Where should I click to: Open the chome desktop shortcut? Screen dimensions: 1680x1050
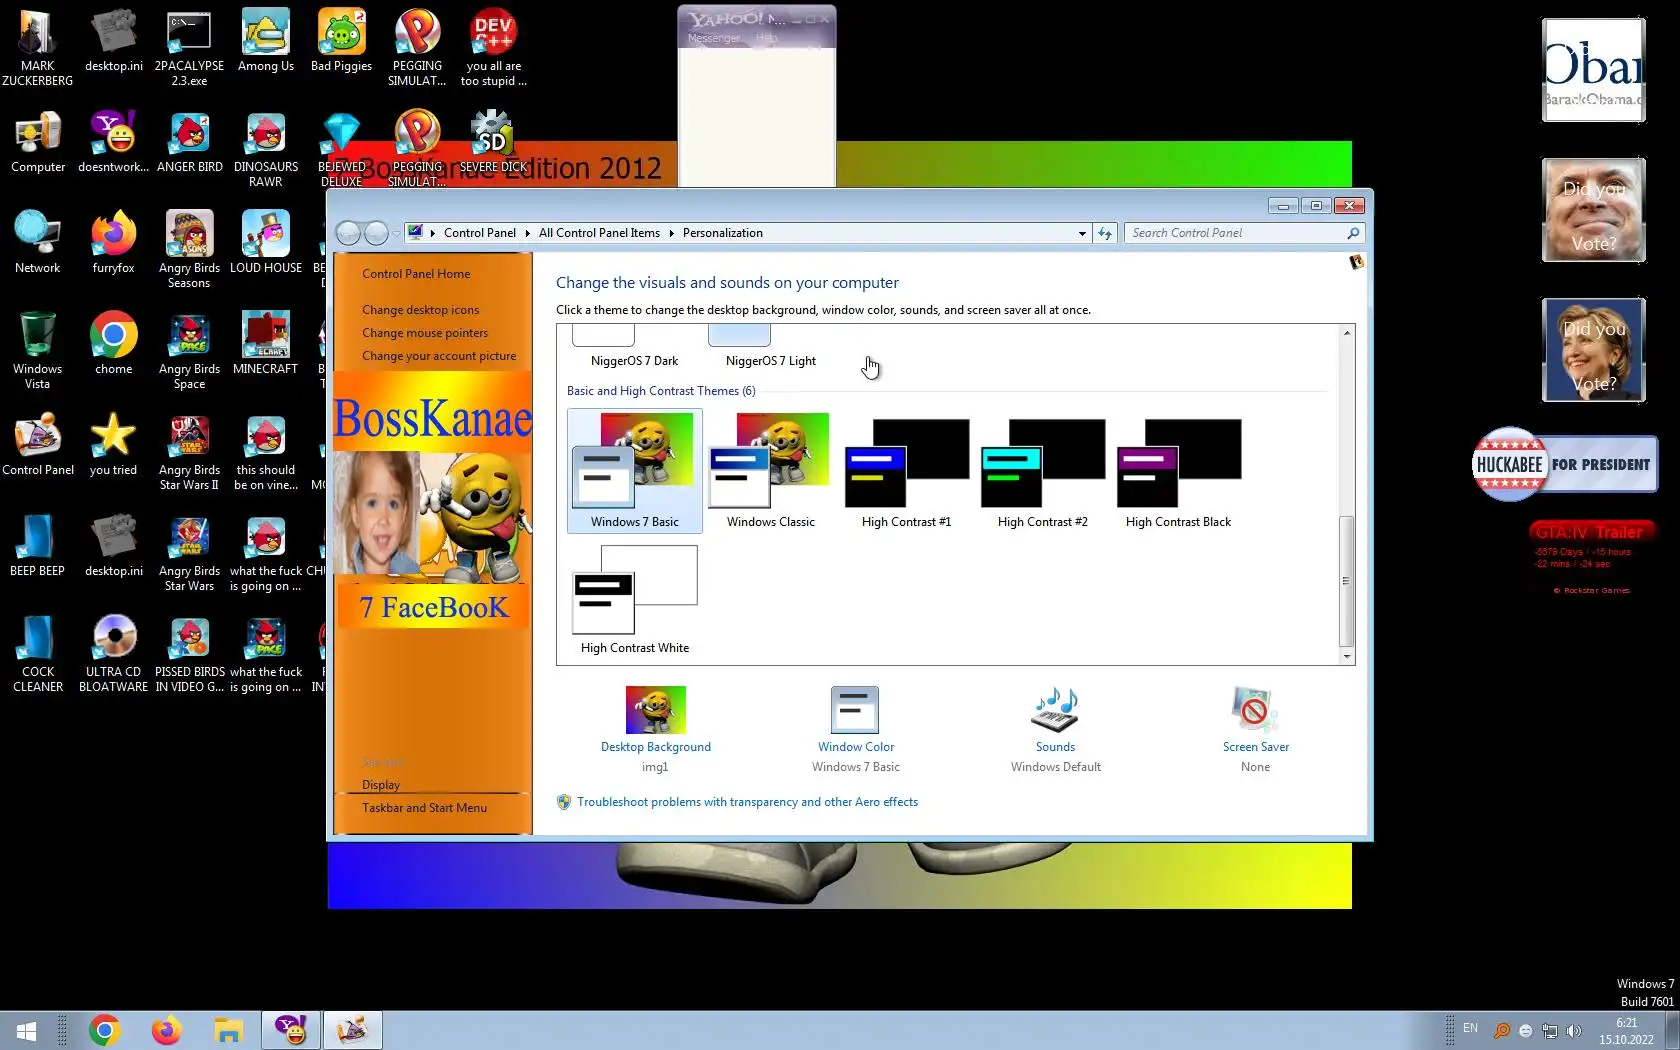point(113,345)
